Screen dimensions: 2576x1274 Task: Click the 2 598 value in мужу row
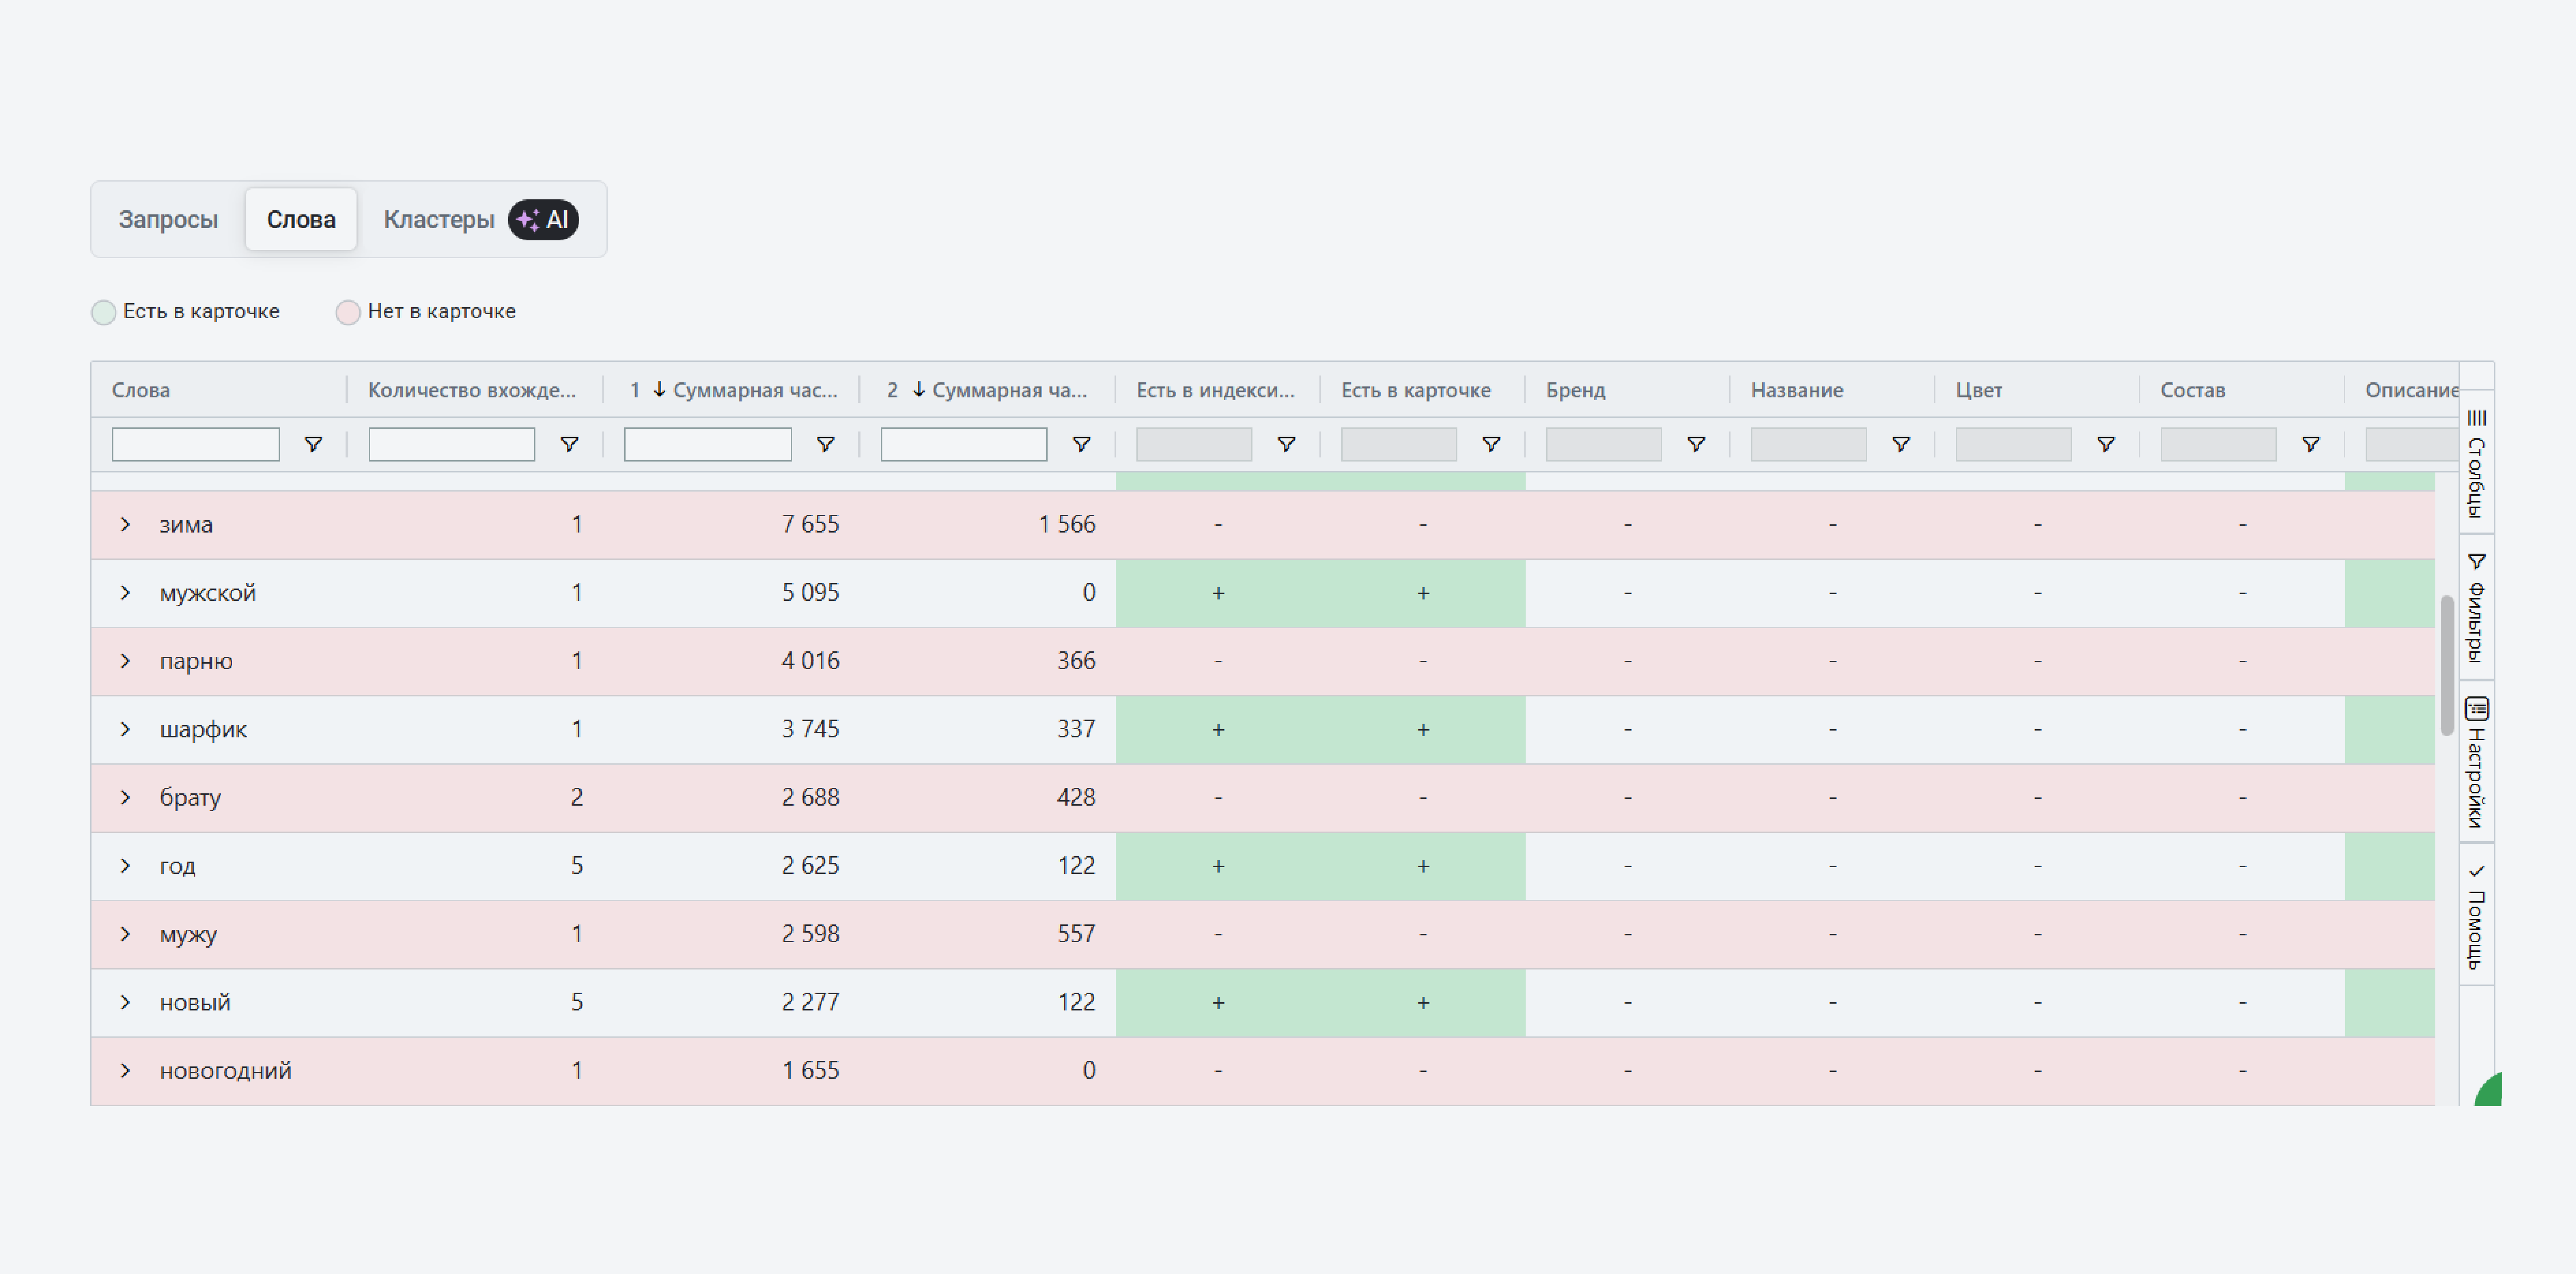click(x=810, y=933)
